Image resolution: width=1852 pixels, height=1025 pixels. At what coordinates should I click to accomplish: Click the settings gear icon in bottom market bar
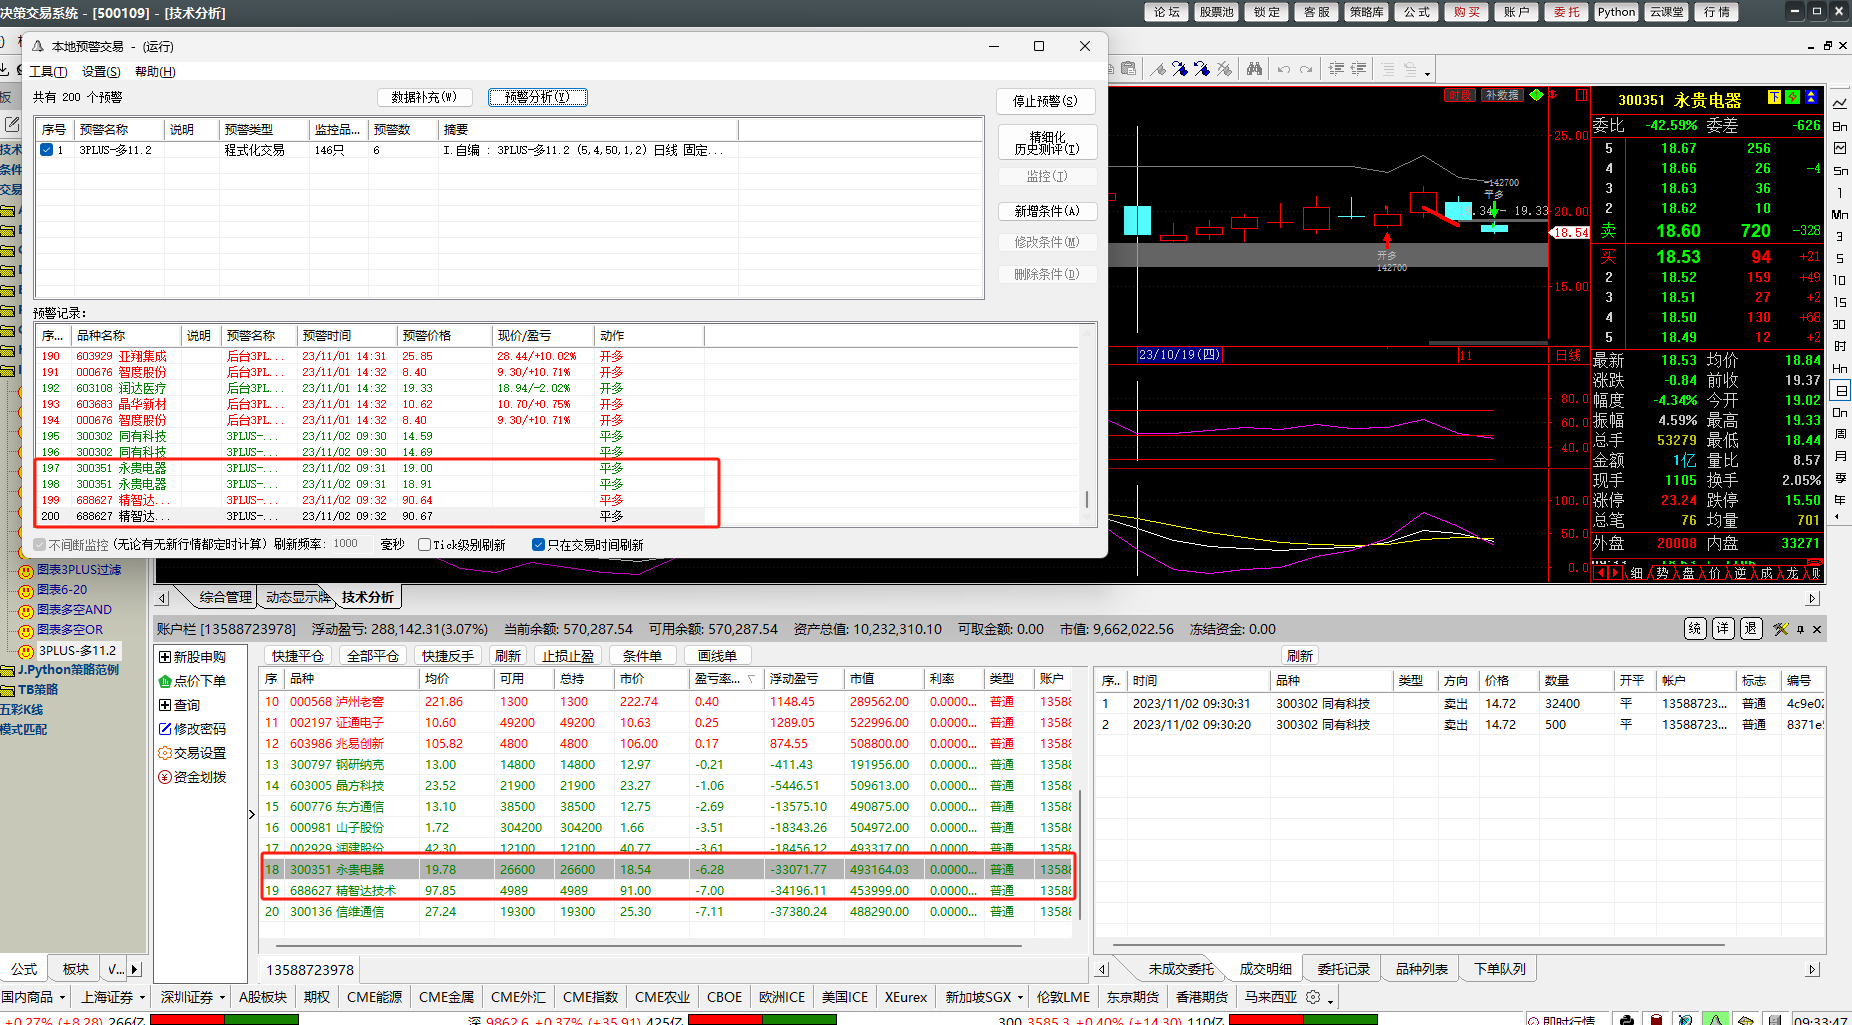point(1313,997)
